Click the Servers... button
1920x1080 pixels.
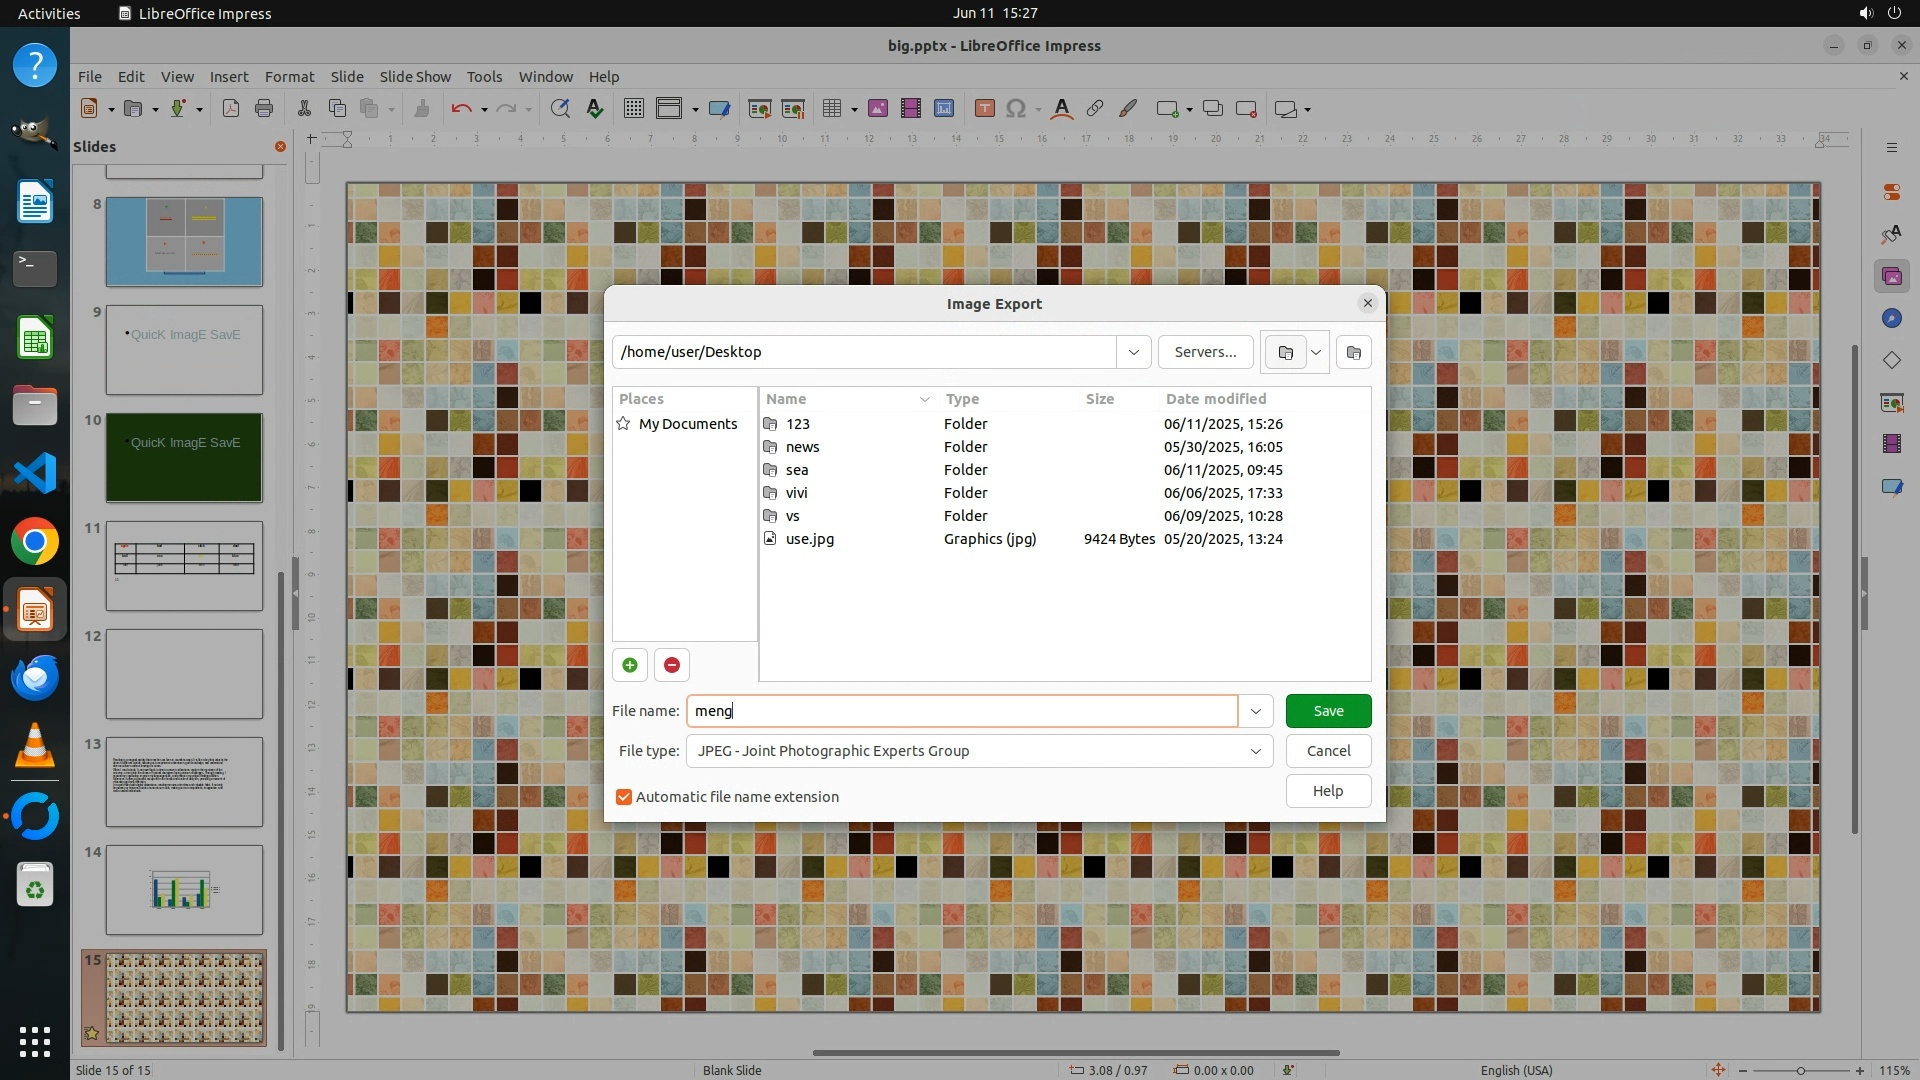[x=1205, y=352]
